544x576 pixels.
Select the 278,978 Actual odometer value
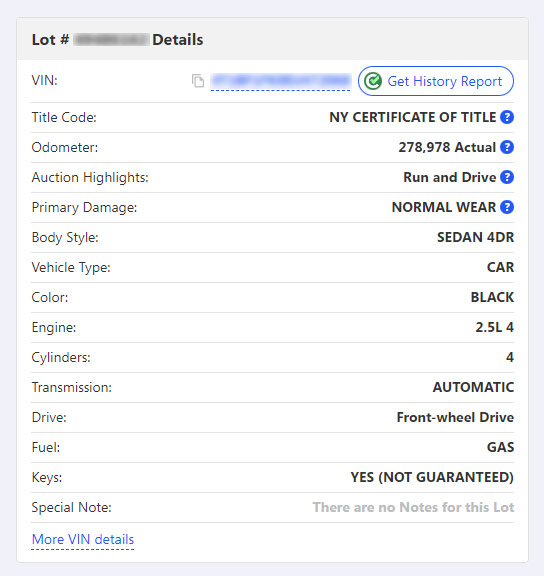[447, 147]
